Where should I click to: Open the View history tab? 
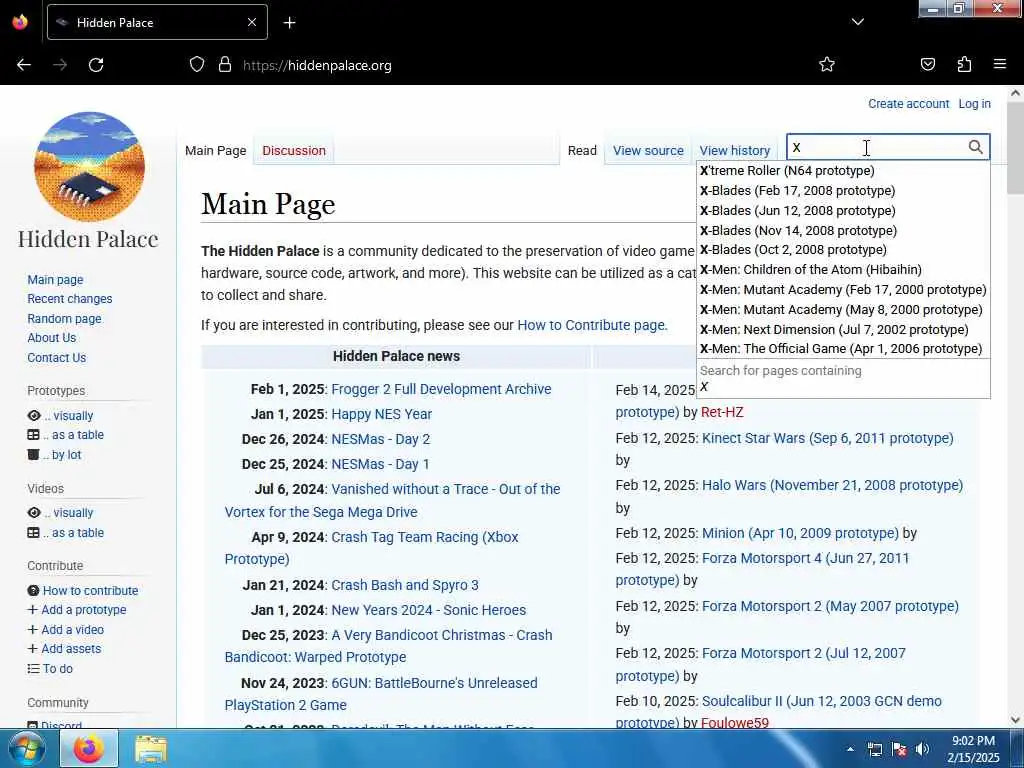pyautogui.click(x=735, y=150)
